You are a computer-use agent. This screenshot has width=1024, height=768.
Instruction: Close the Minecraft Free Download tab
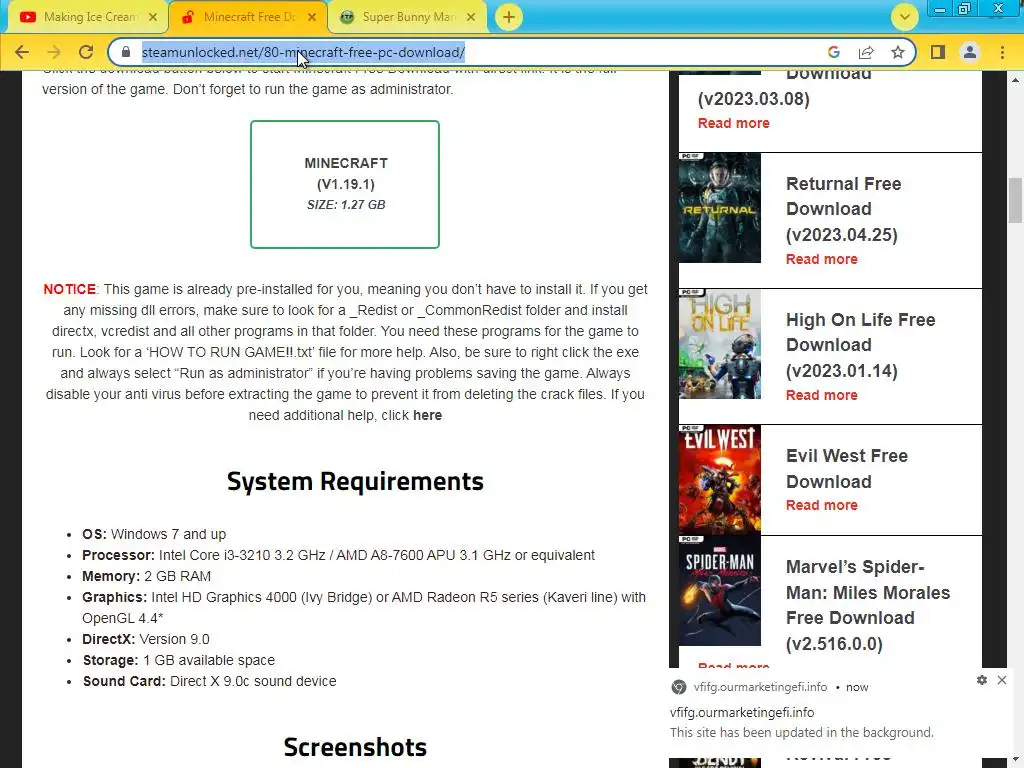click(312, 17)
